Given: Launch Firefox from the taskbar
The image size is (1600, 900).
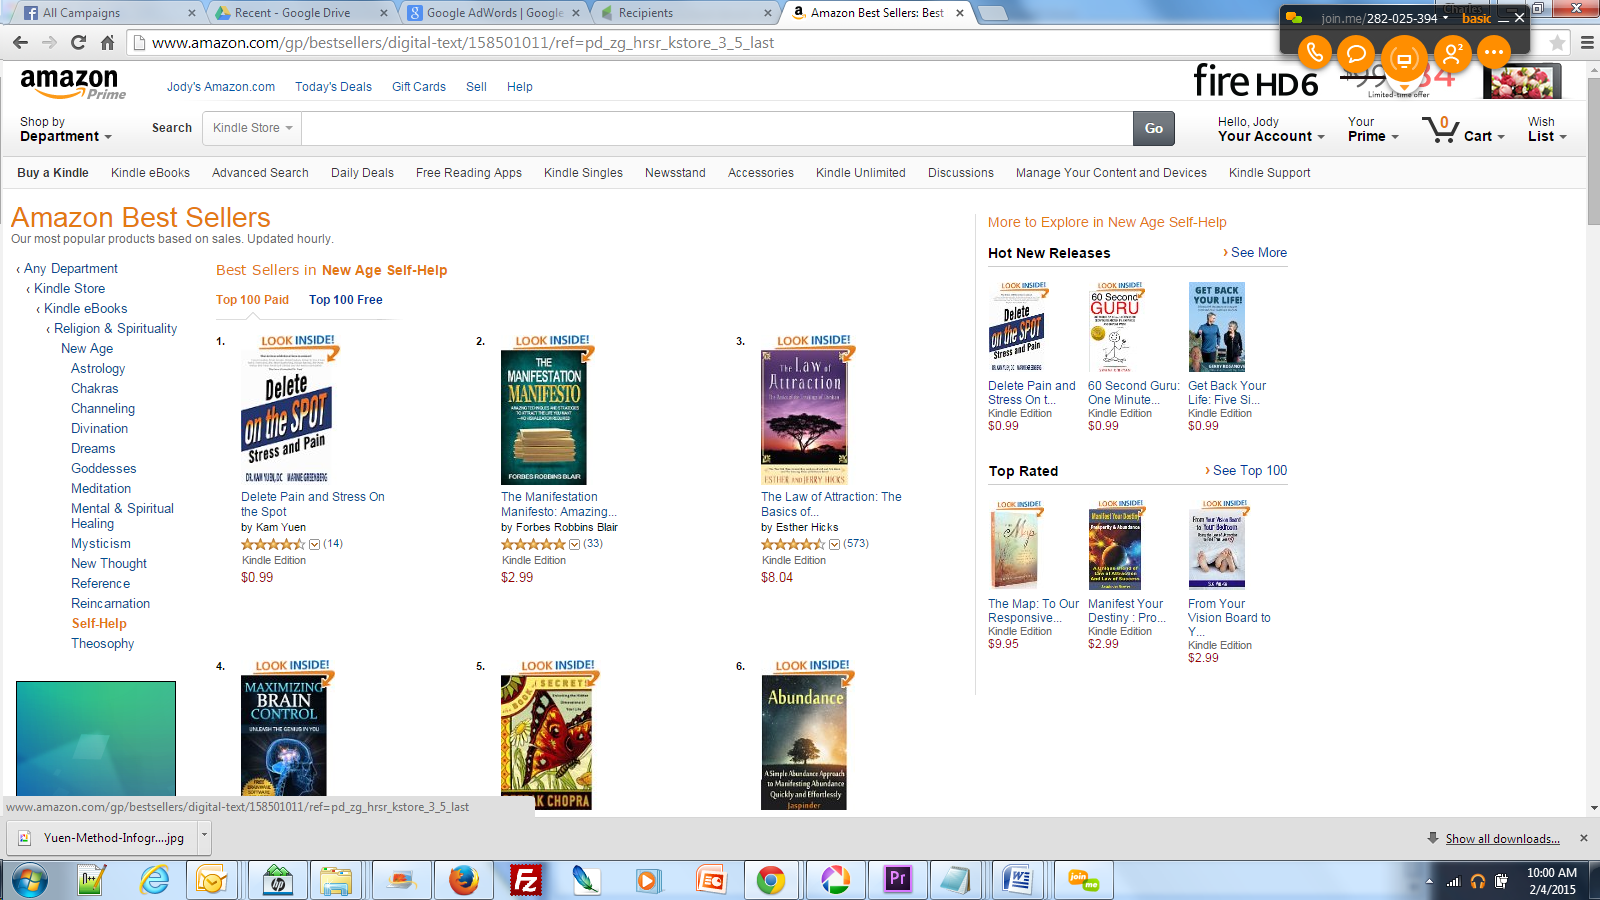Looking at the screenshot, I should coord(463,880).
